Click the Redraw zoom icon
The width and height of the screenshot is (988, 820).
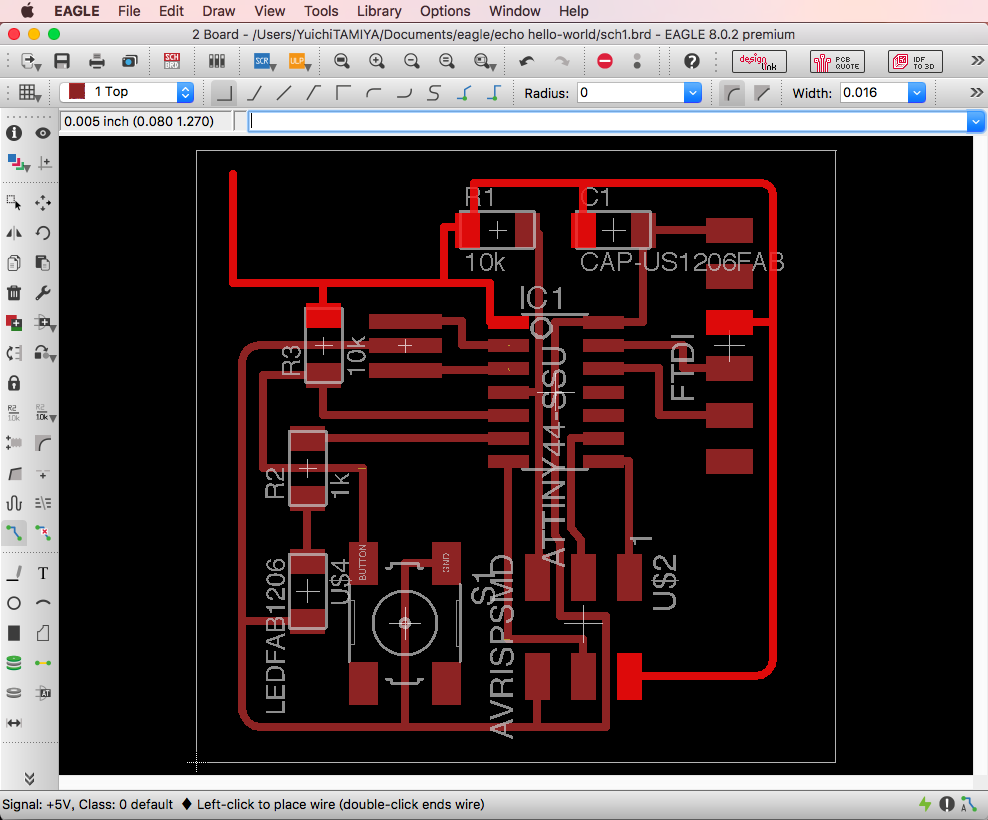[447, 61]
